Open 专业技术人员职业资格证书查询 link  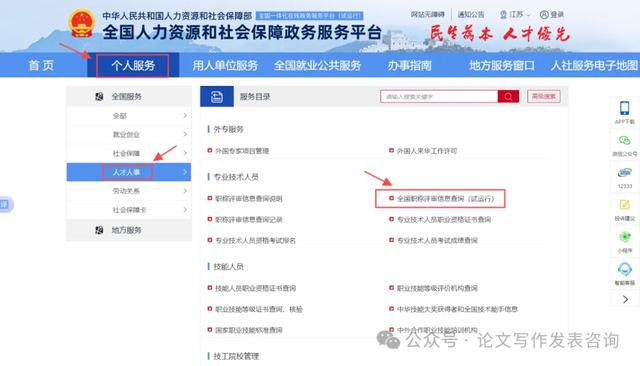click(444, 220)
